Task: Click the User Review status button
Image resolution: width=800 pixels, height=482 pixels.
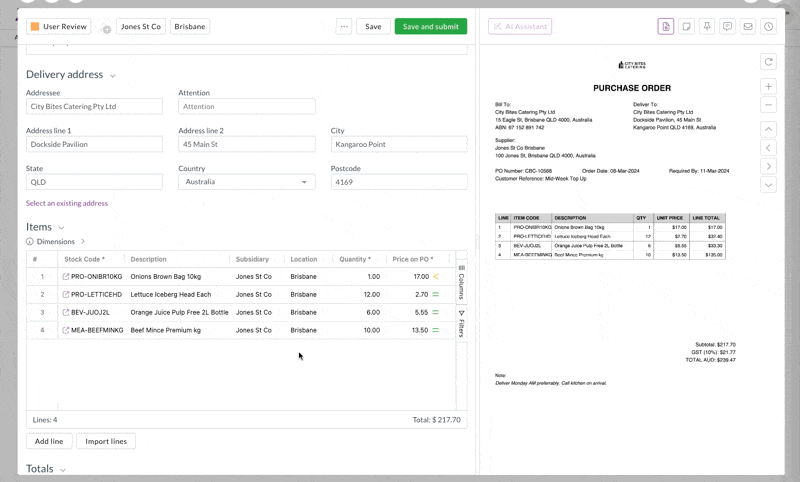Action: pyautogui.click(x=59, y=27)
